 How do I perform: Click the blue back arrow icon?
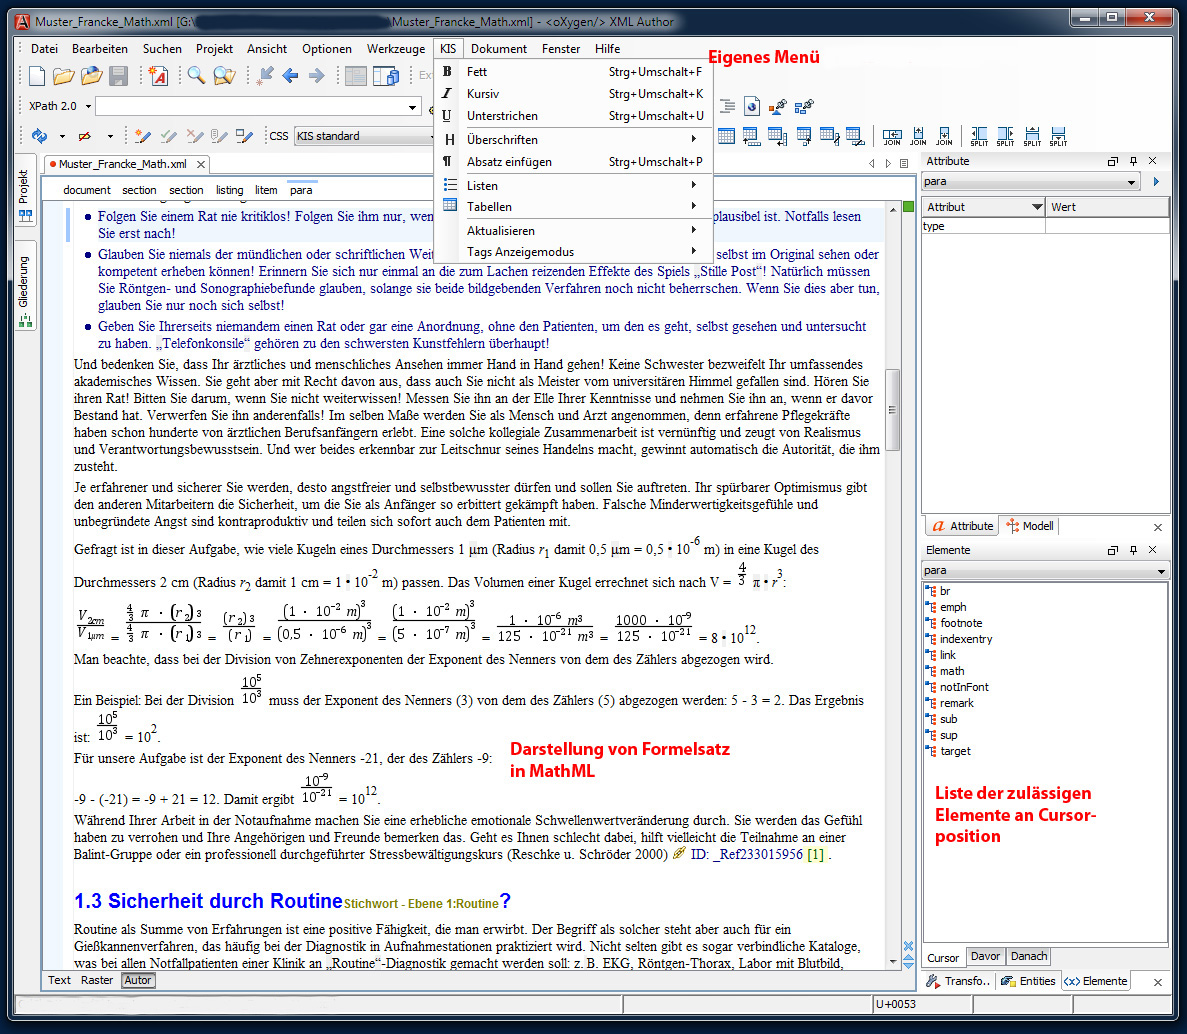[x=290, y=76]
